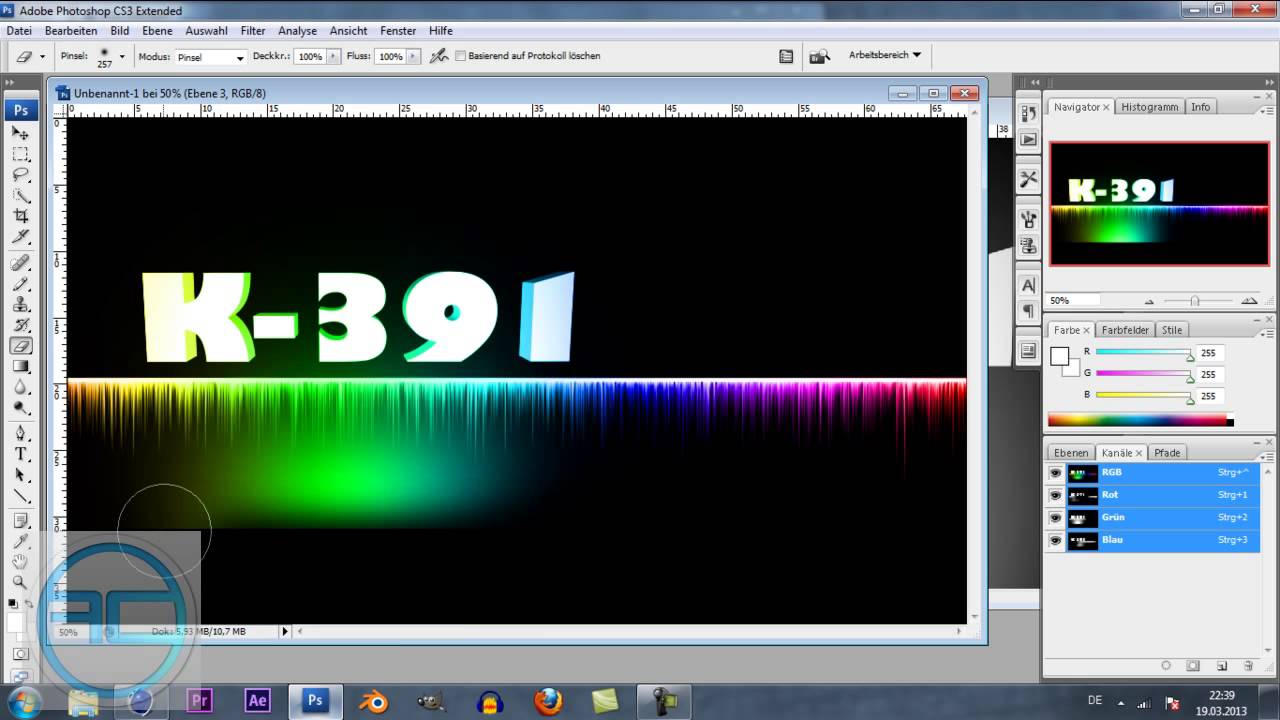
Task: Hide the RGB channel visibility eye
Action: (1055, 473)
